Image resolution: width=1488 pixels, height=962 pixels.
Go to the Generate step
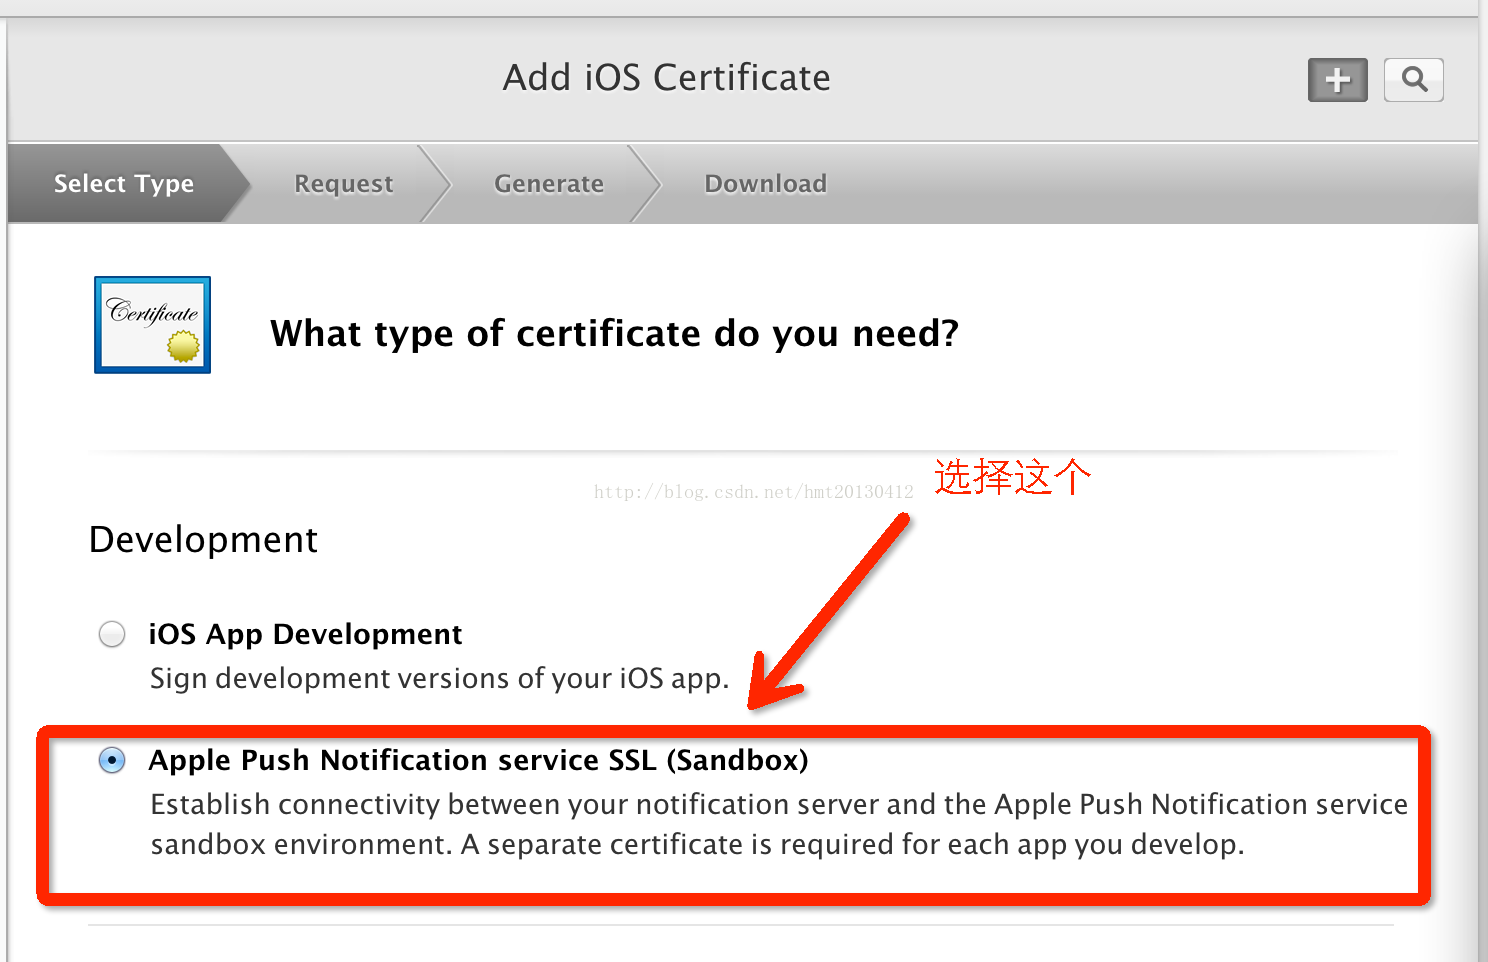click(x=549, y=184)
